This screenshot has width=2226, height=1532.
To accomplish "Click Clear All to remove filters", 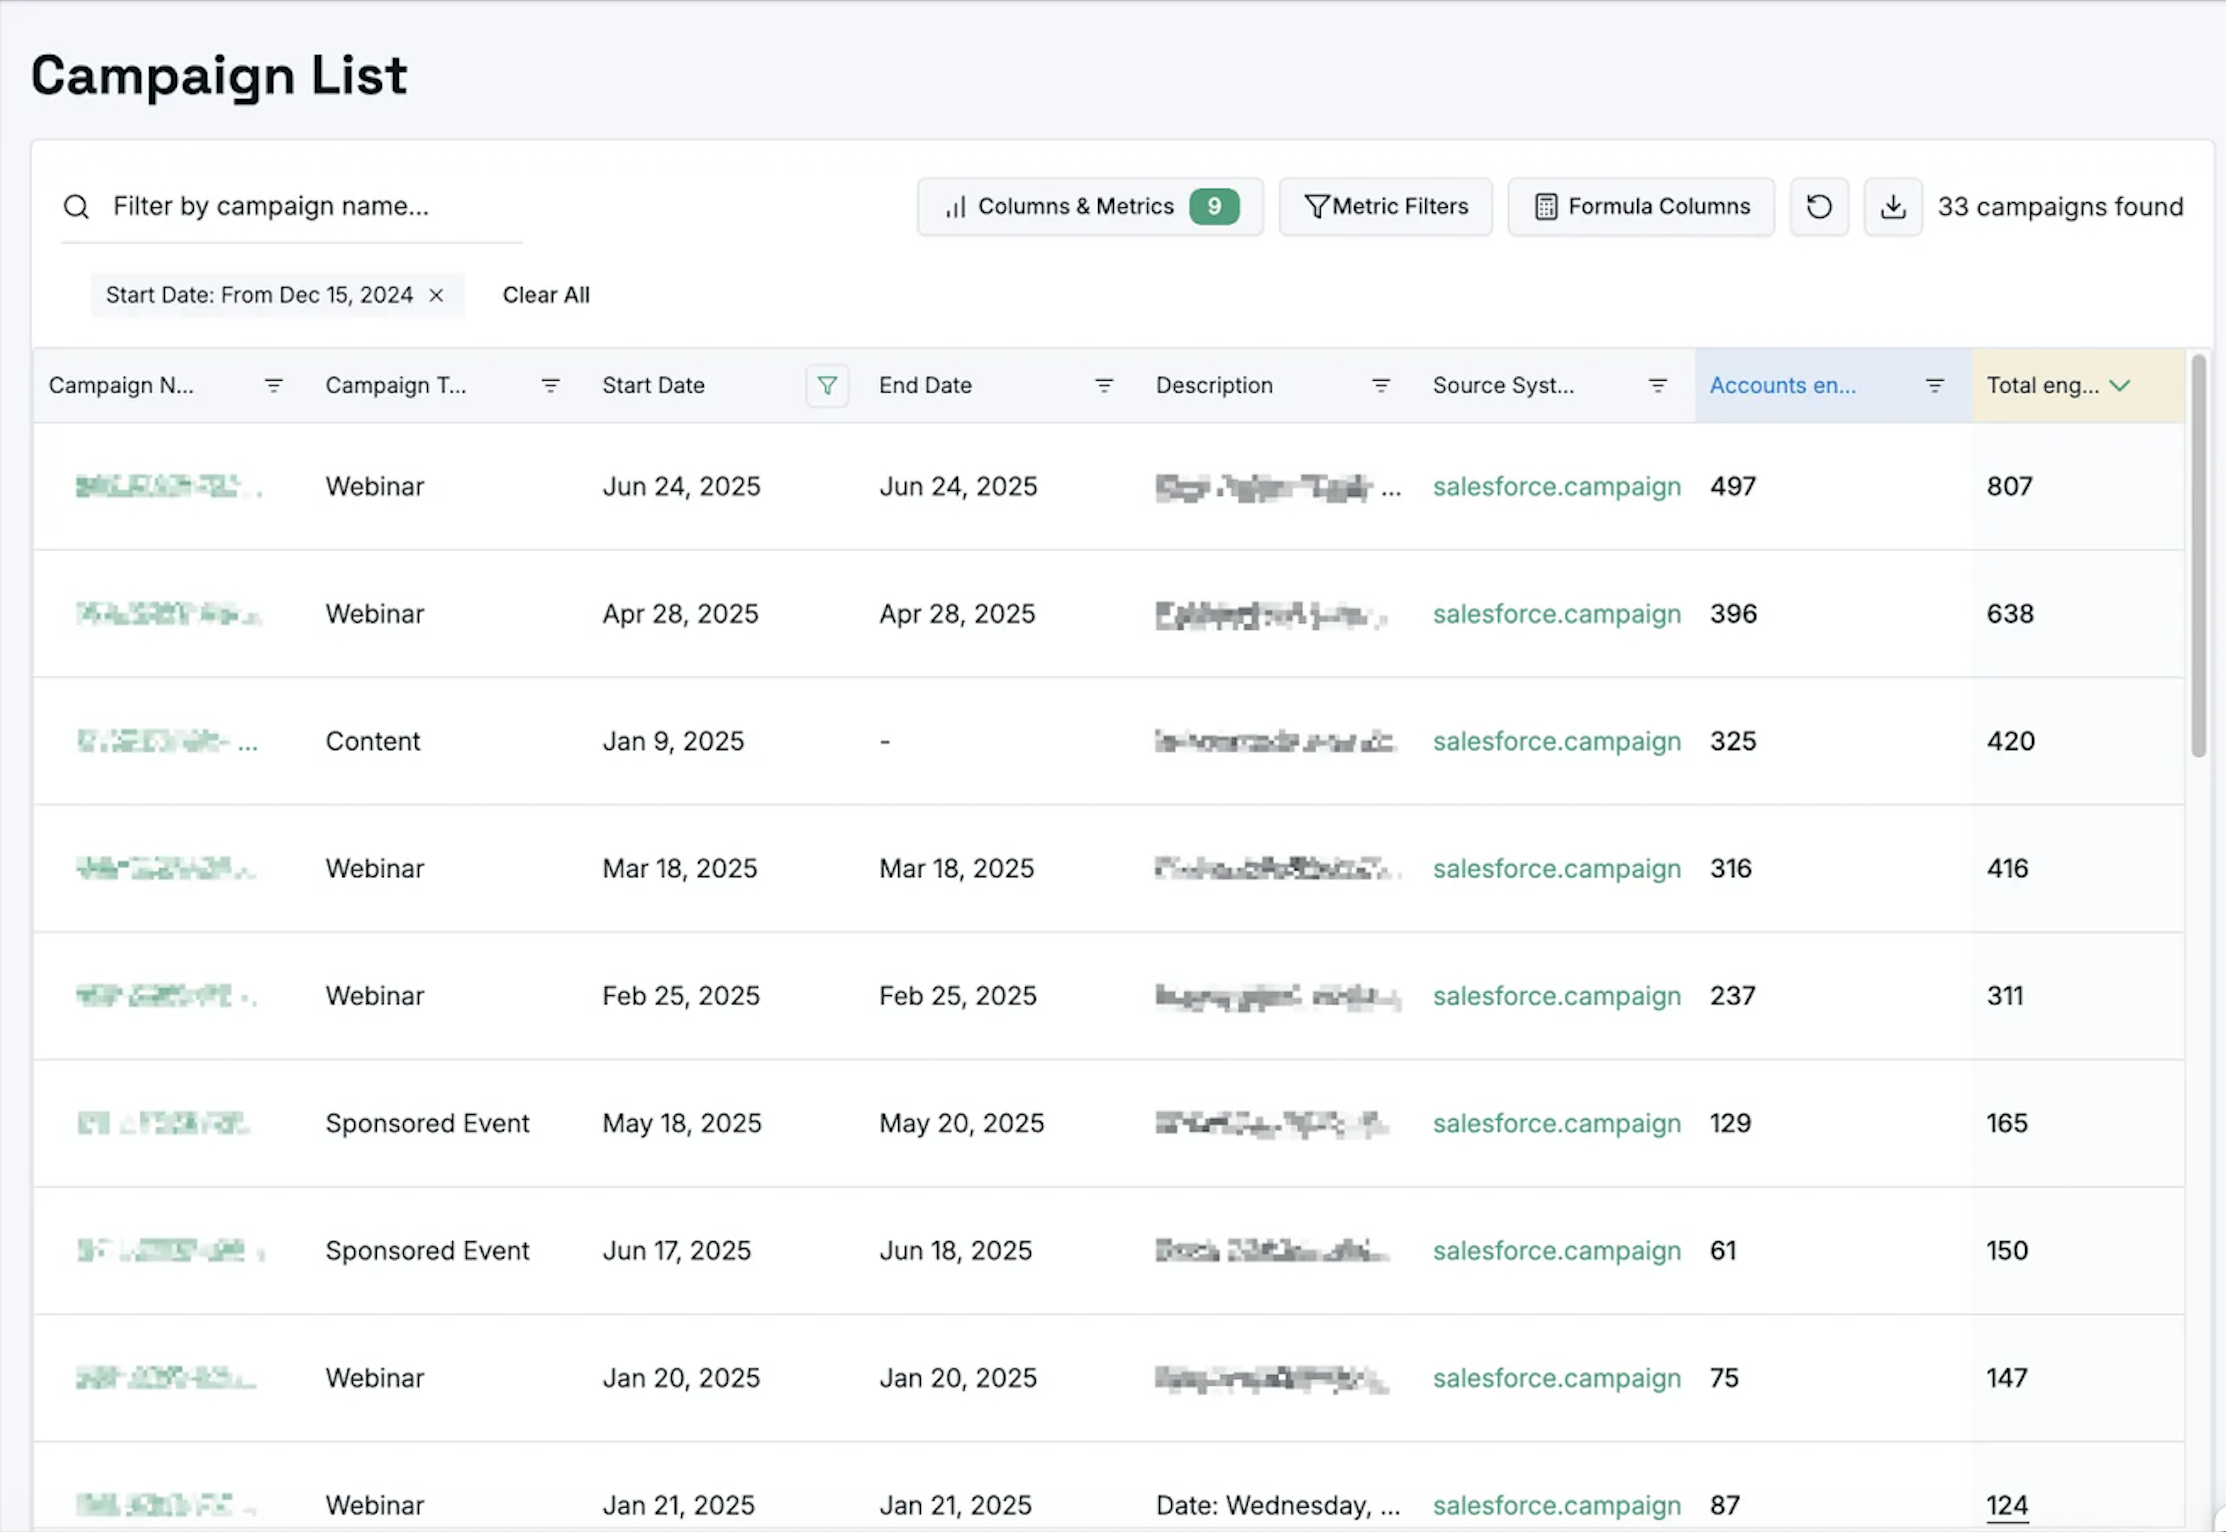I will click(546, 295).
